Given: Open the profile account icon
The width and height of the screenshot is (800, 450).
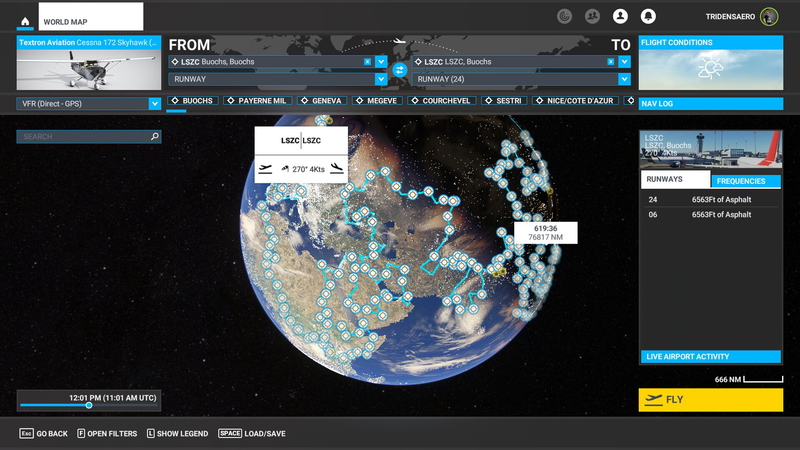Looking at the screenshot, I should coord(620,16).
